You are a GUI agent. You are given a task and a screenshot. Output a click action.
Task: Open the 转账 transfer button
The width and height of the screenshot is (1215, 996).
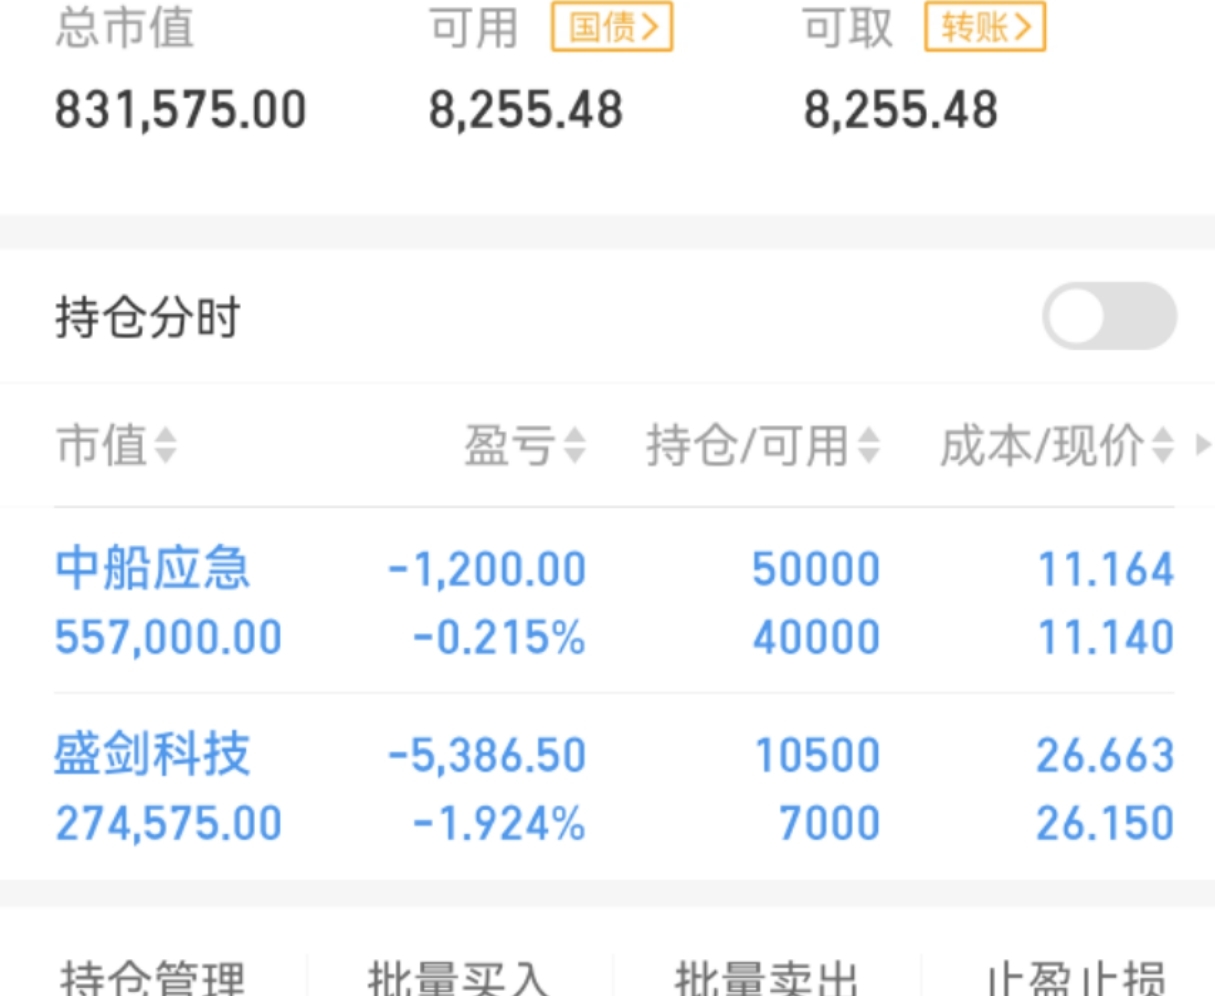pyautogui.click(x=985, y=27)
